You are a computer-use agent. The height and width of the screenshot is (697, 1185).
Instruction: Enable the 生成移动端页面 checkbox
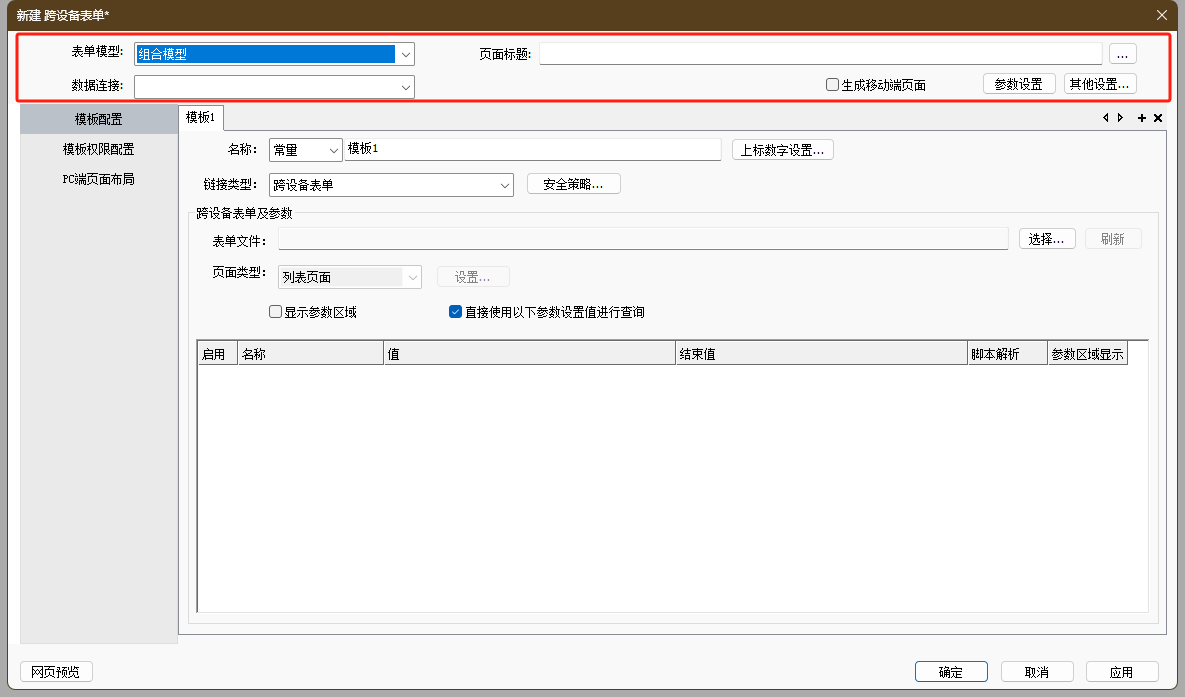(x=832, y=85)
